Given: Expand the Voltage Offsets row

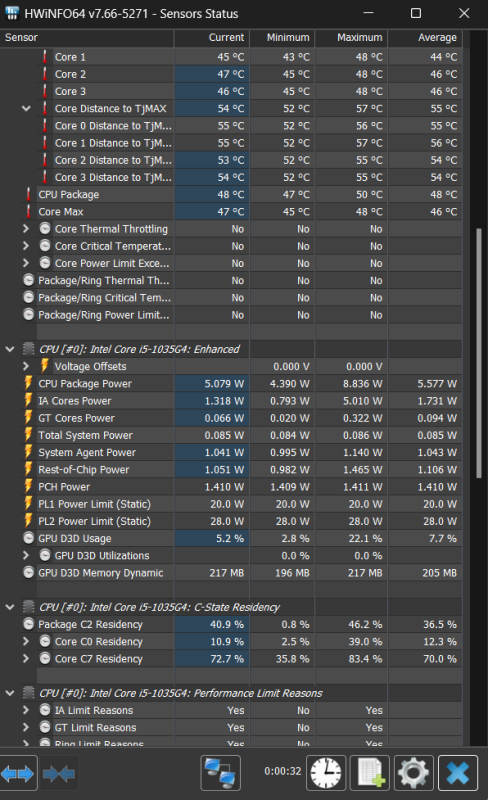Looking at the screenshot, I should [x=26, y=366].
